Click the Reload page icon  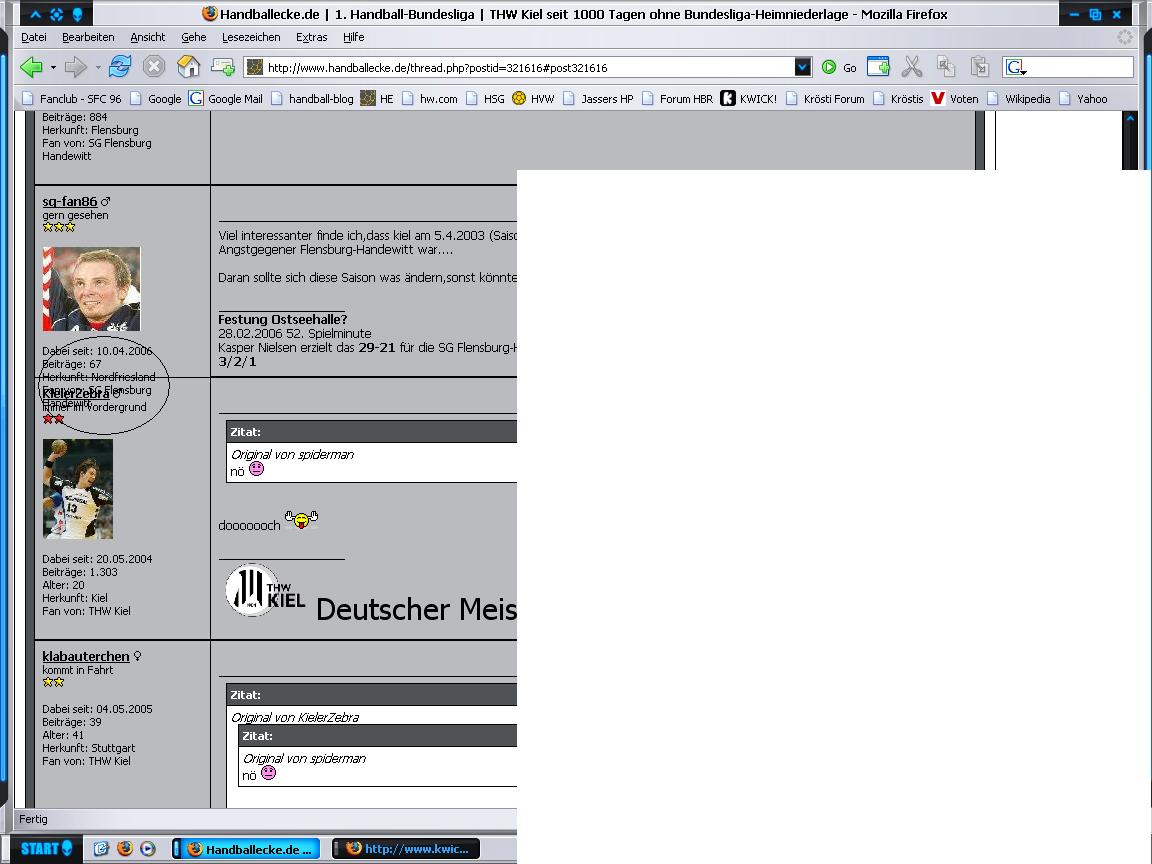point(120,67)
